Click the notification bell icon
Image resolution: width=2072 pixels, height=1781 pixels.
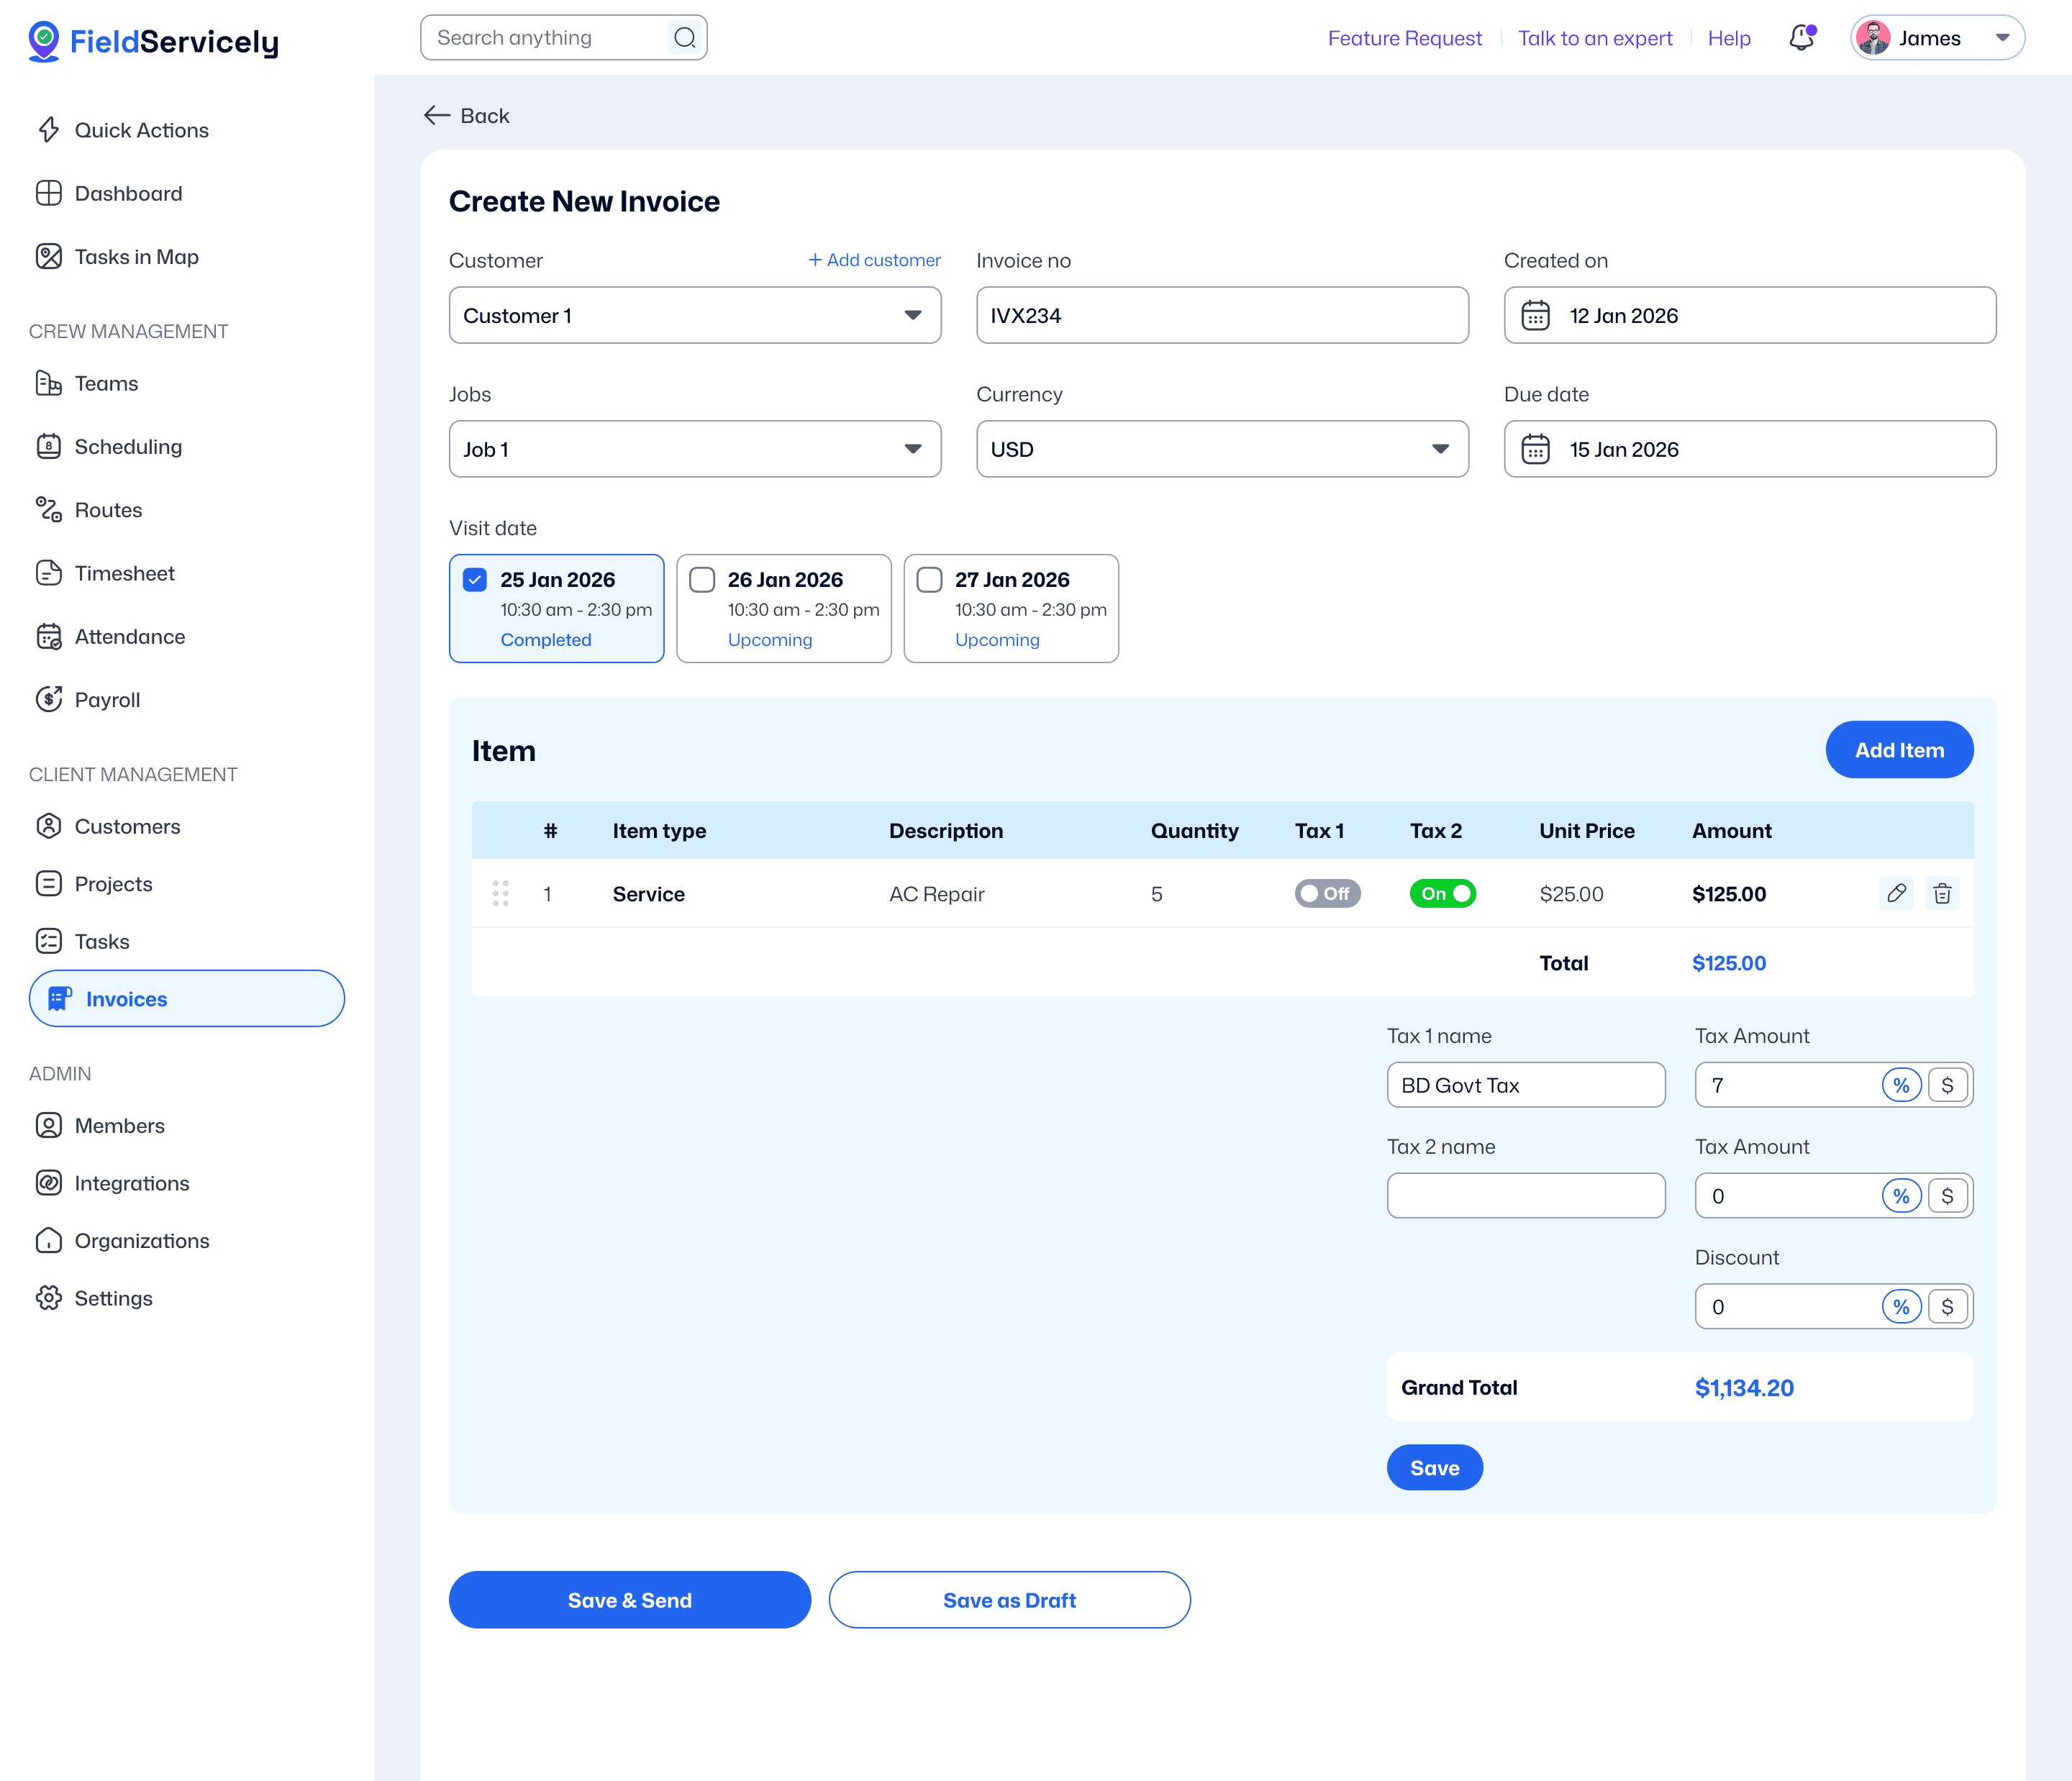click(1801, 38)
